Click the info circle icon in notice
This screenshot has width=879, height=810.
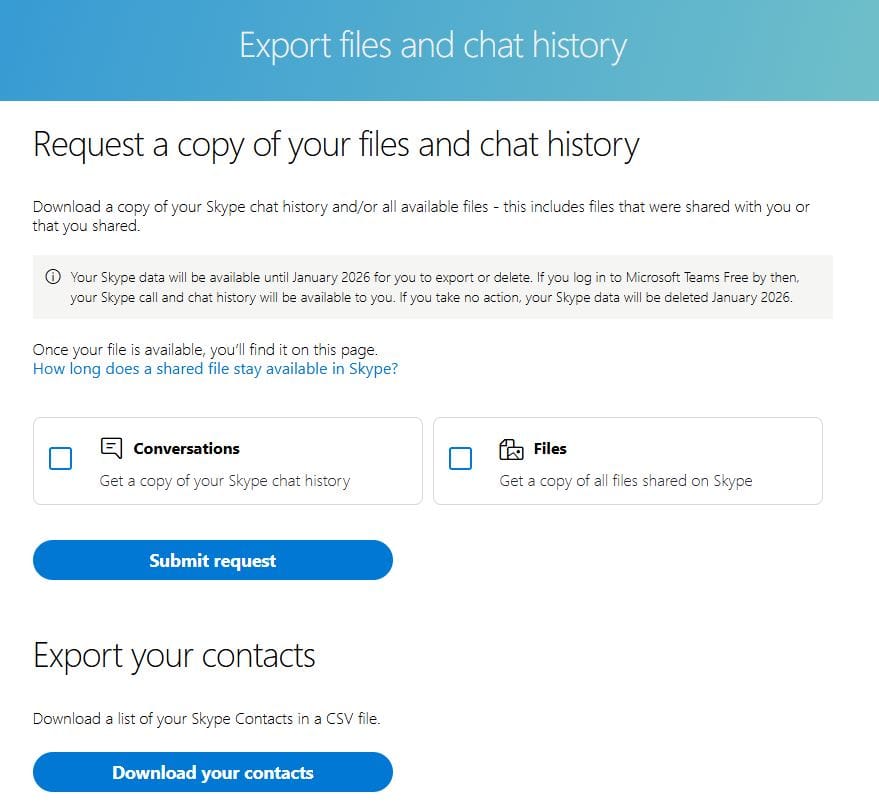tap(53, 277)
